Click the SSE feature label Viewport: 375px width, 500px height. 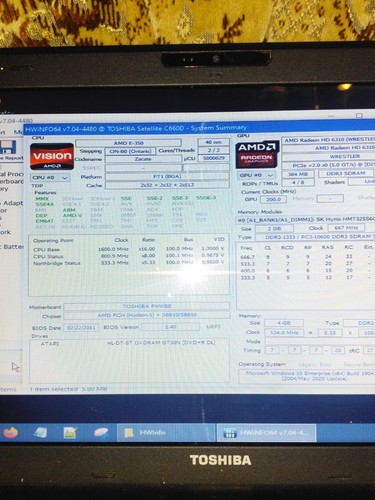[x=126, y=198]
